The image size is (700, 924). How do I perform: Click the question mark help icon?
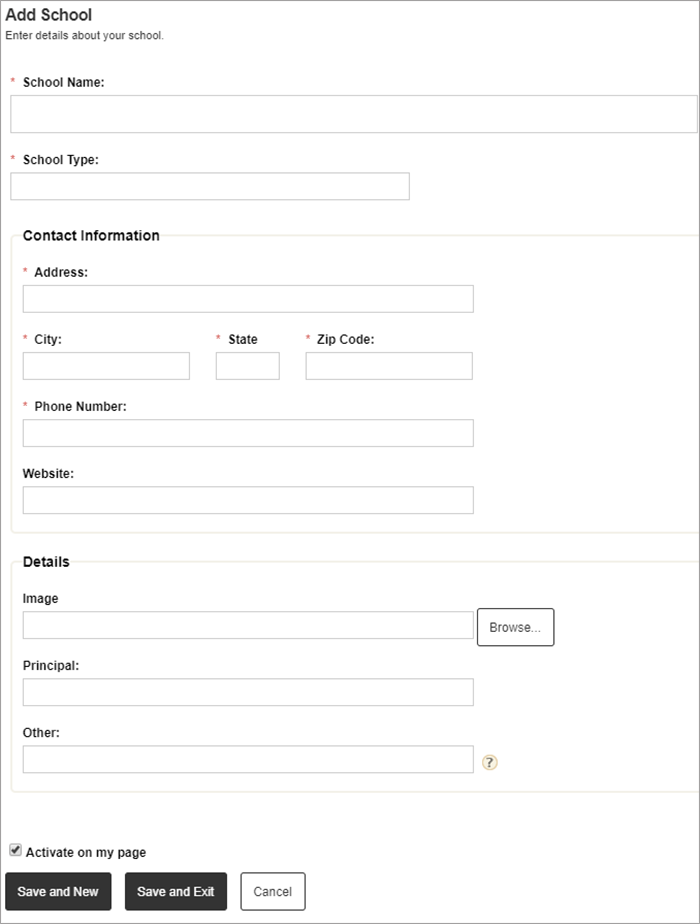point(489,764)
